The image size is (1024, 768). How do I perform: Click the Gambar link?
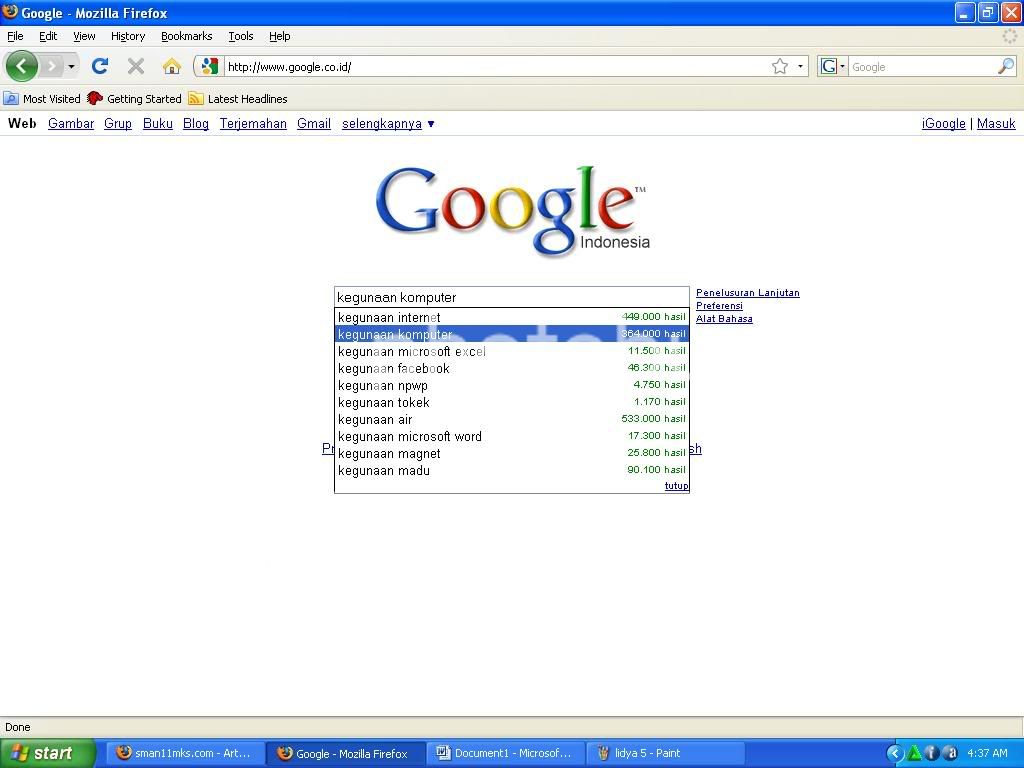coord(71,124)
